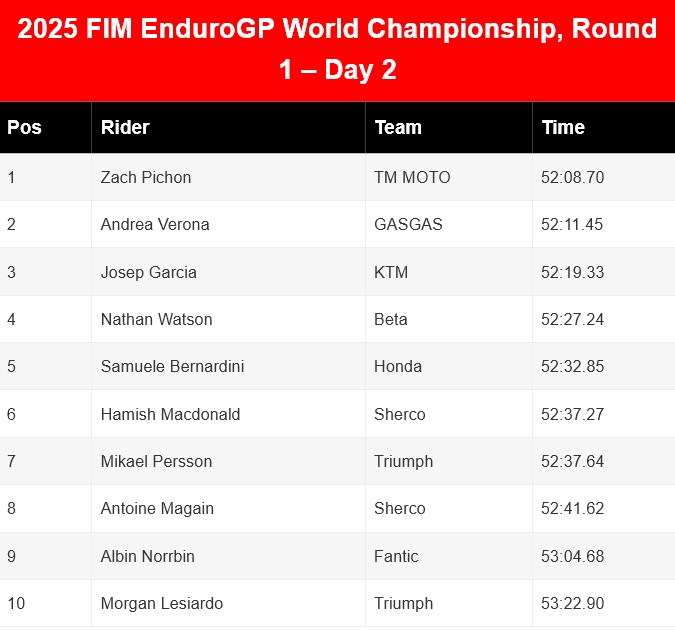The image size is (675, 630).
Task: Select rider Zach Pichon
Action: [146, 177]
